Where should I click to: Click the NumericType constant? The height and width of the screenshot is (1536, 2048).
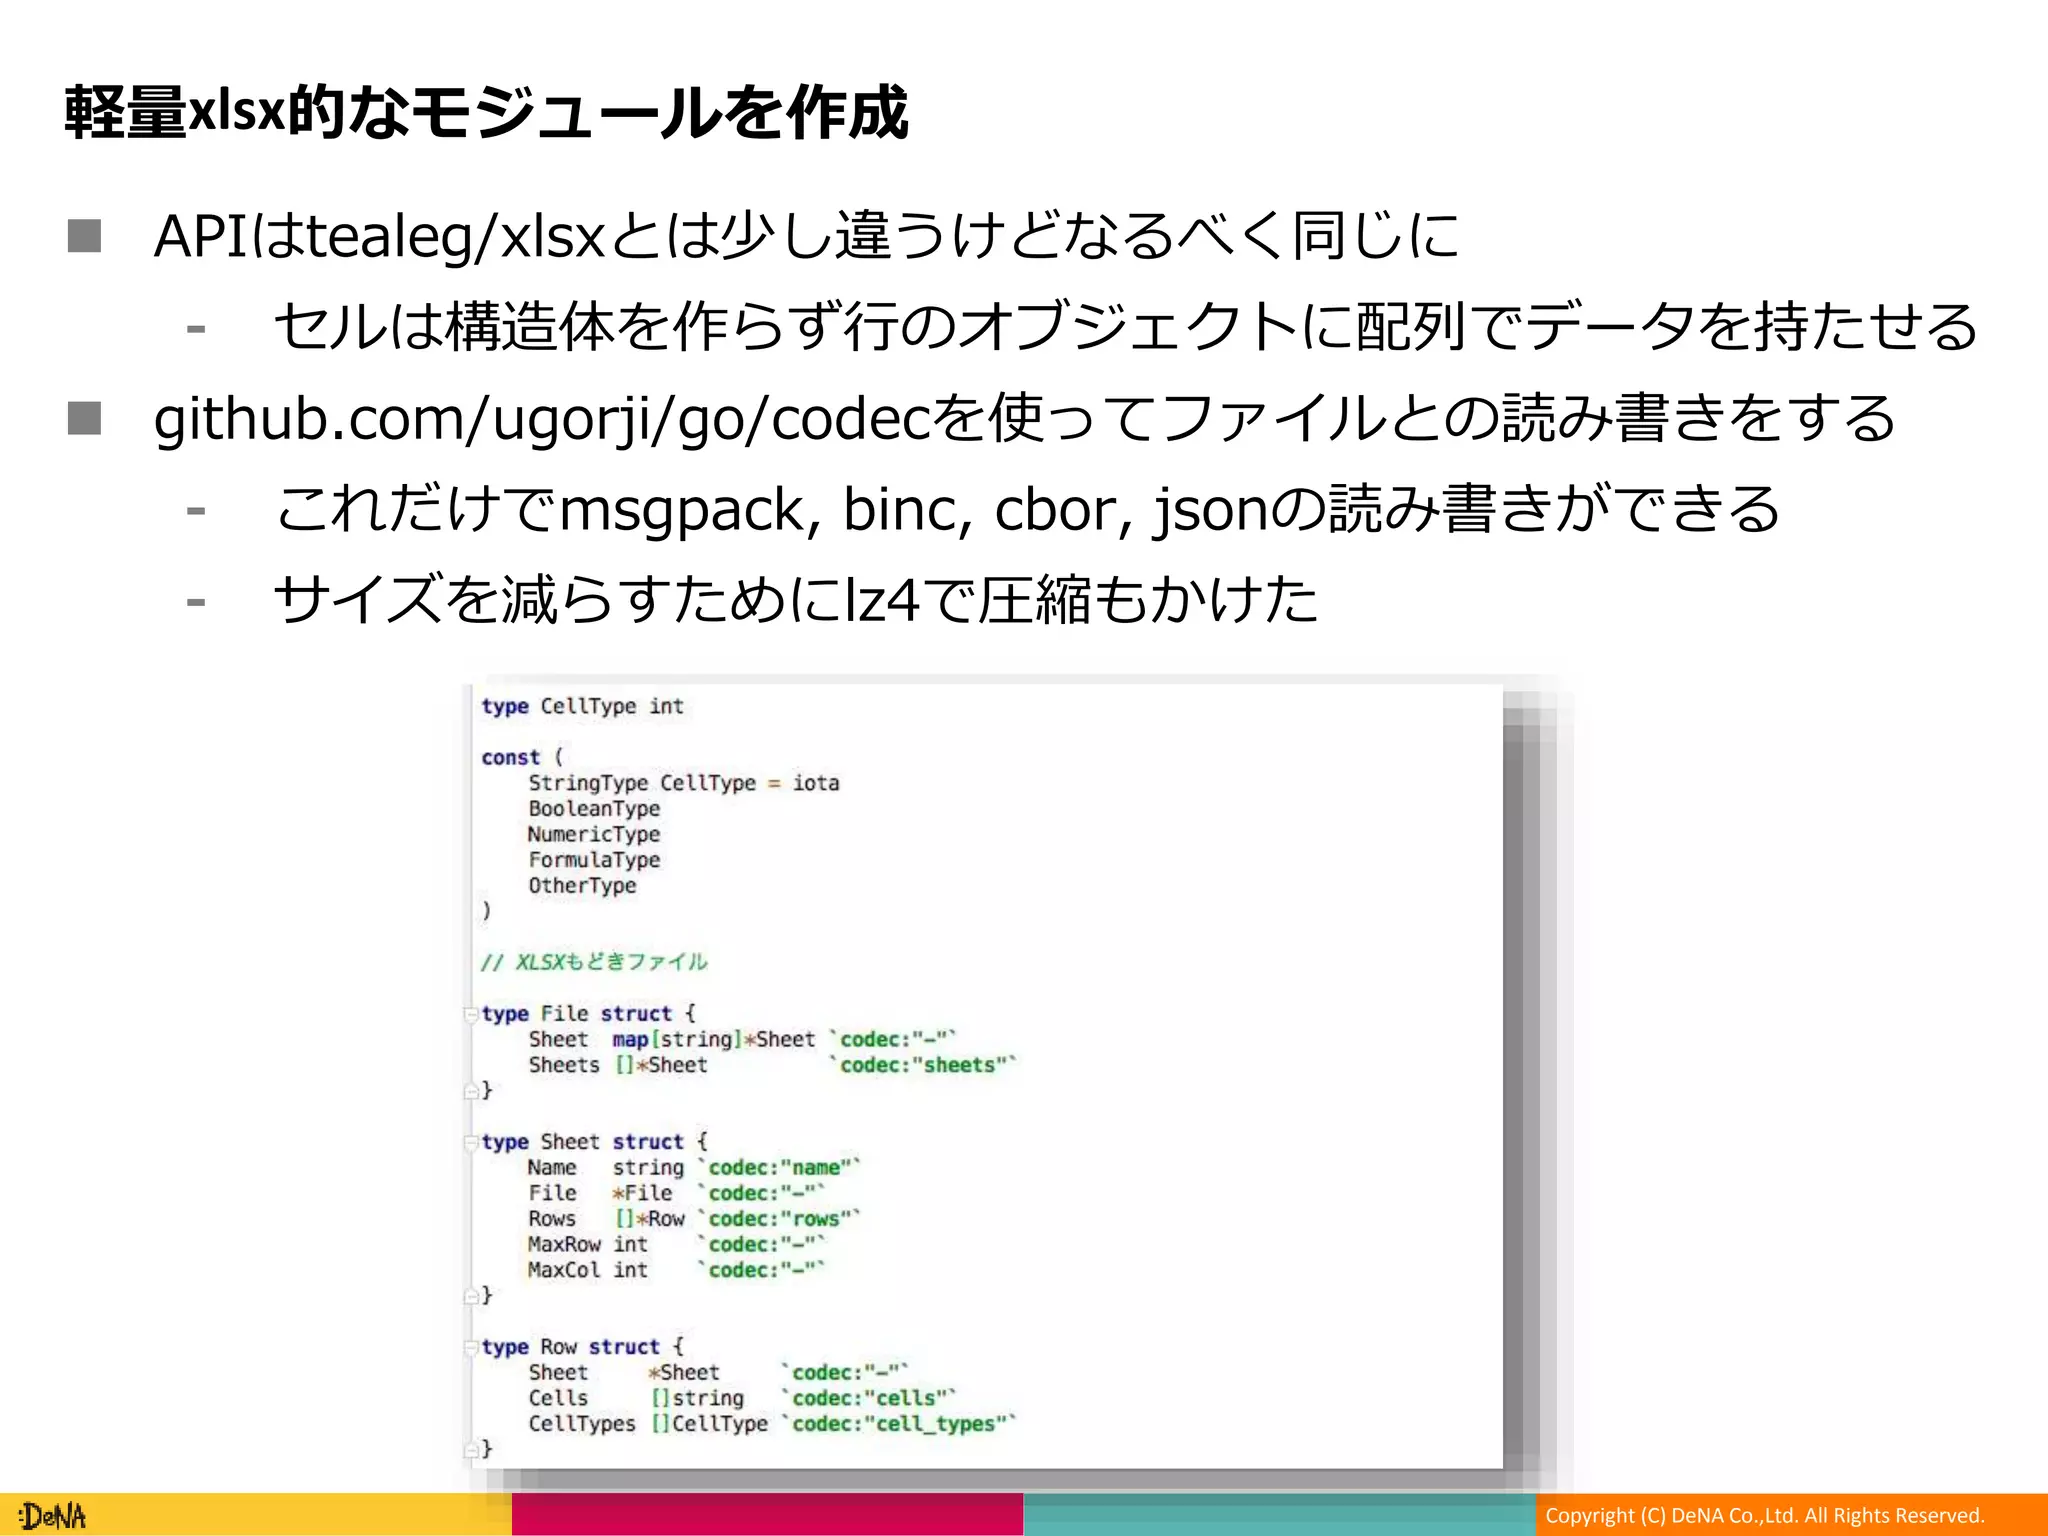[594, 834]
